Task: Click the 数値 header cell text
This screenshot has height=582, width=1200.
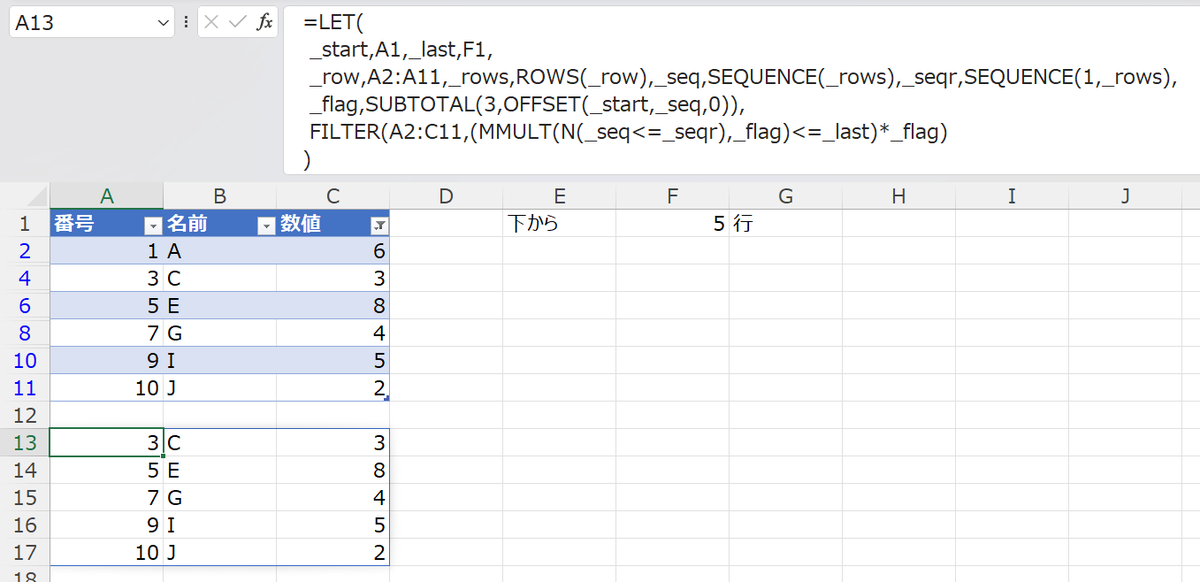Action: coord(300,224)
